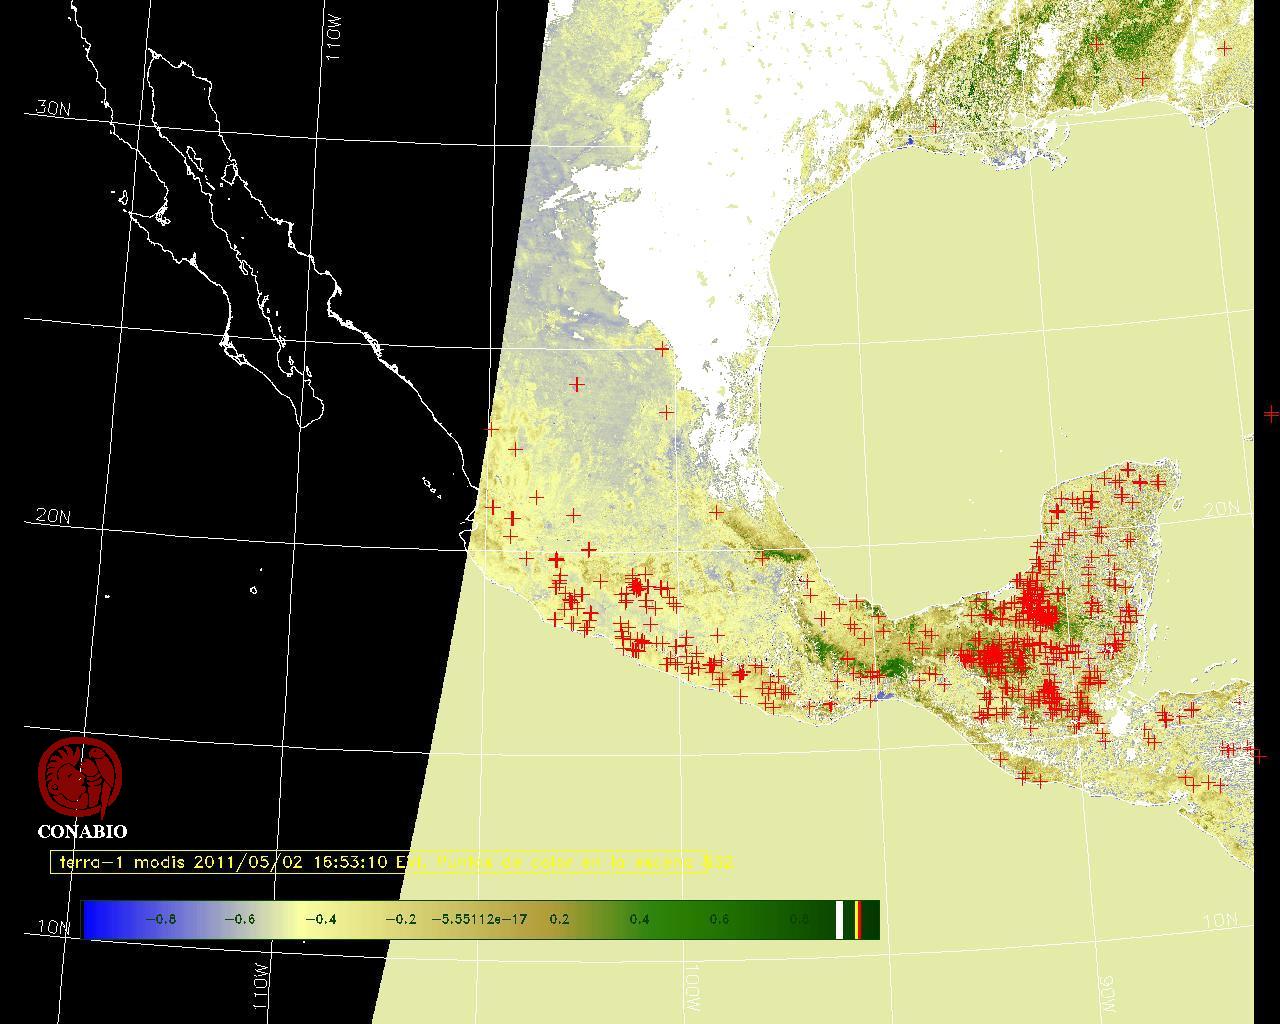This screenshot has width=1280, height=1024.
Task: Pick the -0.4 value on the legend bar
Action: coord(320,920)
